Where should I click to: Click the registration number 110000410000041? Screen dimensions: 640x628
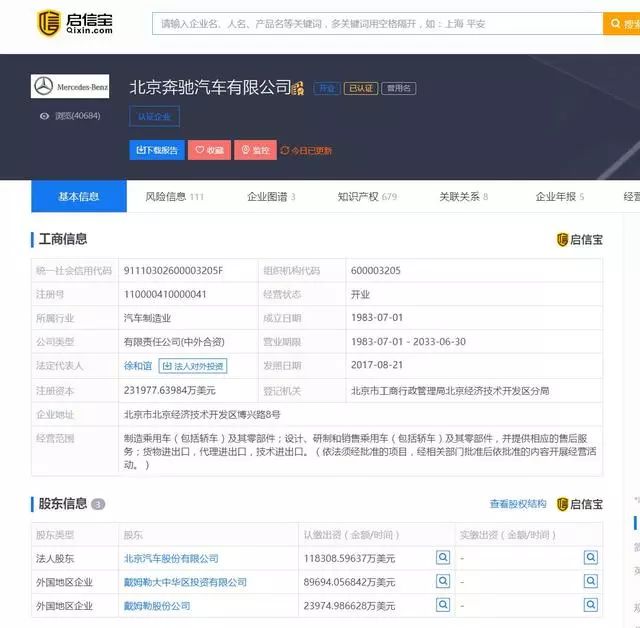click(165, 294)
